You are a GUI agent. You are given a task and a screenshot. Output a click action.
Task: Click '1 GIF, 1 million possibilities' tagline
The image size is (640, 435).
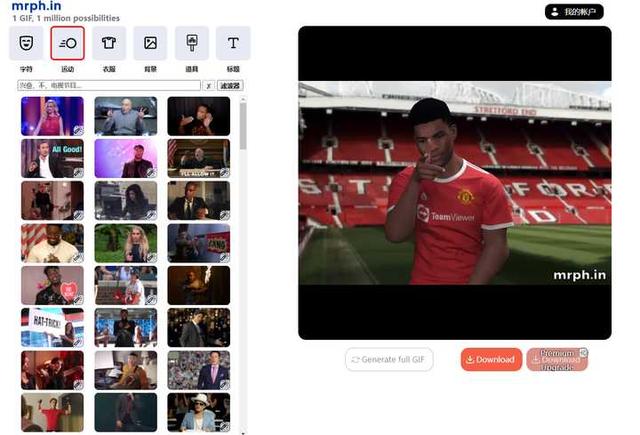click(66, 18)
